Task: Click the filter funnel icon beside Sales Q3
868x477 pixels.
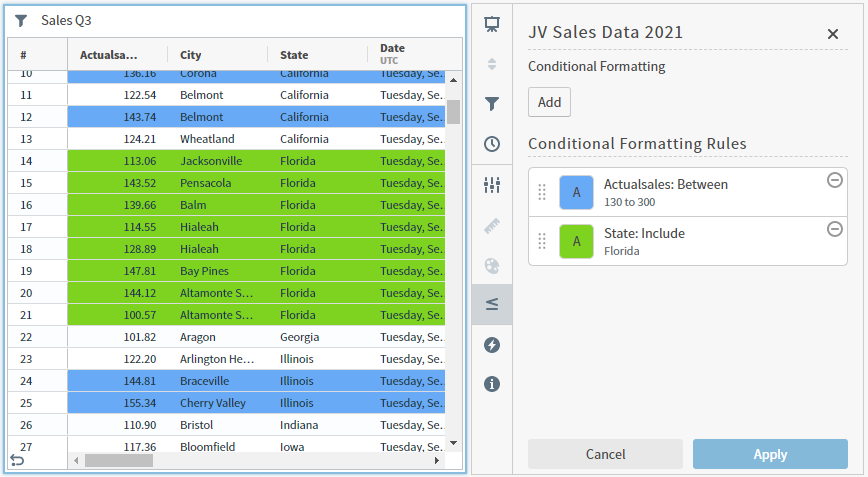Action: click(21, 21)
